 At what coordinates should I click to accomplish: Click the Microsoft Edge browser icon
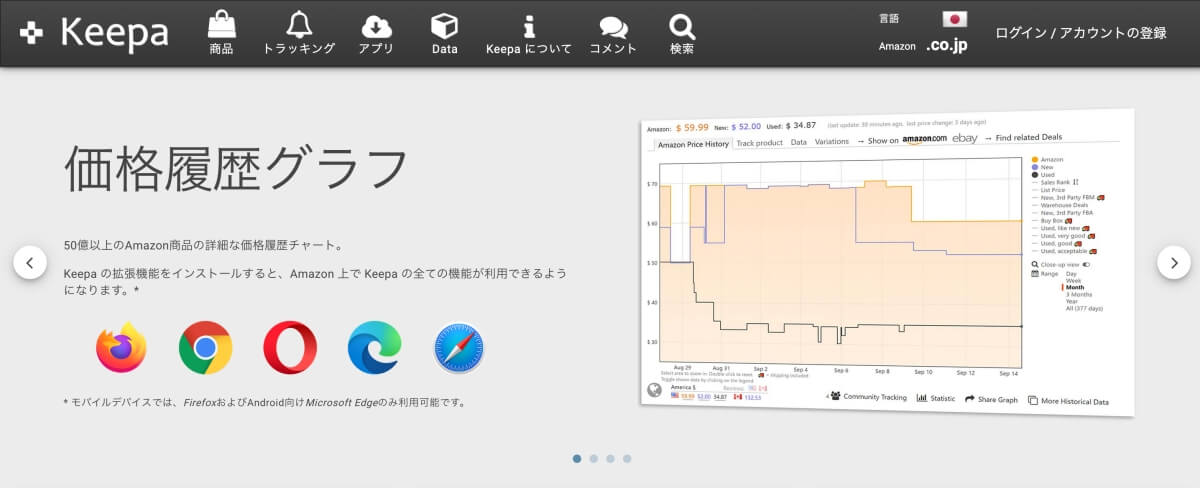(x=374, y=347)
